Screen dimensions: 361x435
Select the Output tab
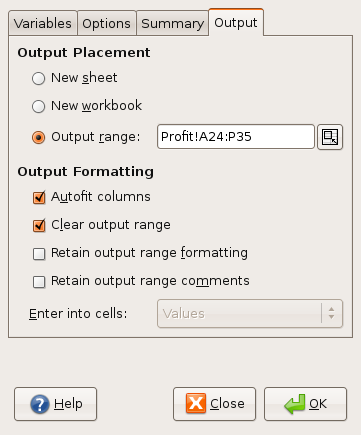click(x=236, y=23)
